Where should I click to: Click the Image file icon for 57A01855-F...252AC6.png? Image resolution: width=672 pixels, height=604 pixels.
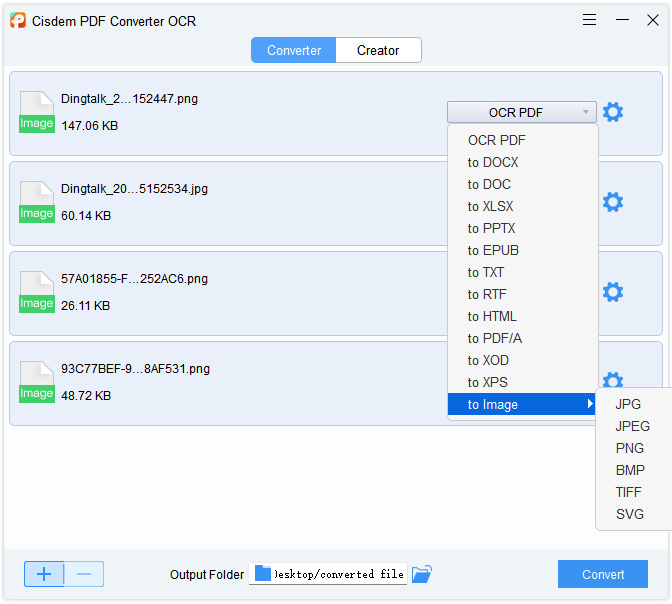37,292
